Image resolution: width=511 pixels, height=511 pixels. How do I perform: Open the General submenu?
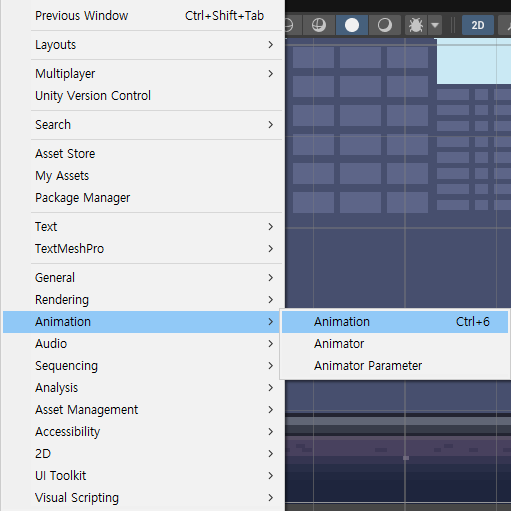coord(142,278)
